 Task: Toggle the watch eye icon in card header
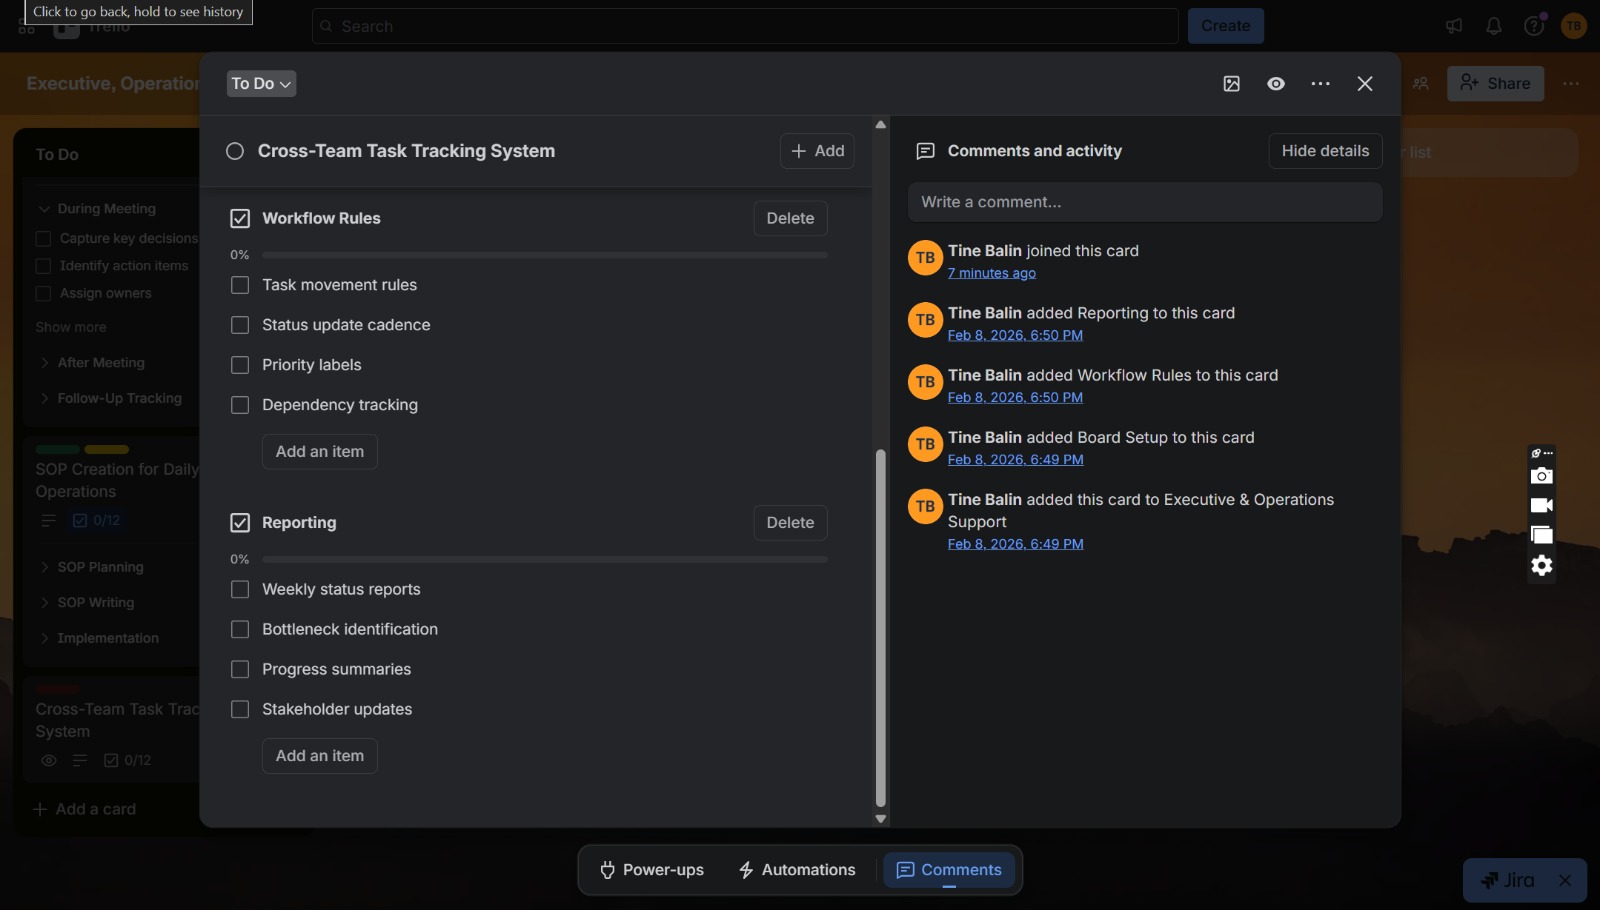coord(1276,84)
